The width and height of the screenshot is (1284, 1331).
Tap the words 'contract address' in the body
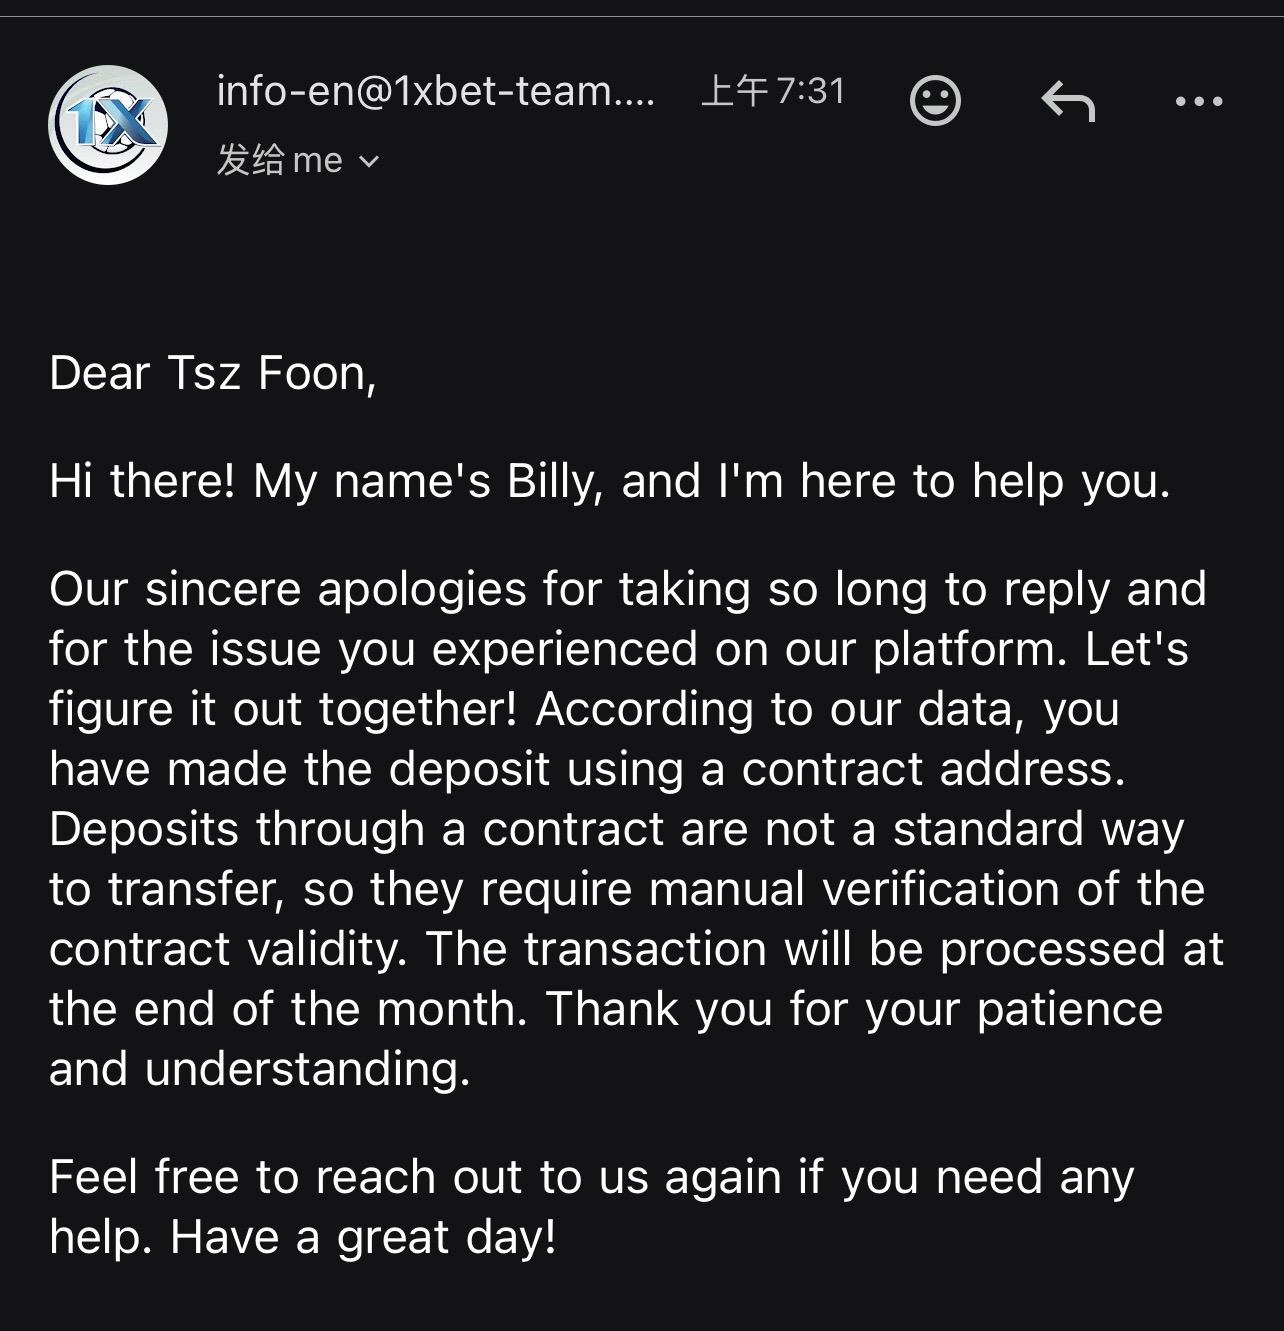(x=932, y=769)
